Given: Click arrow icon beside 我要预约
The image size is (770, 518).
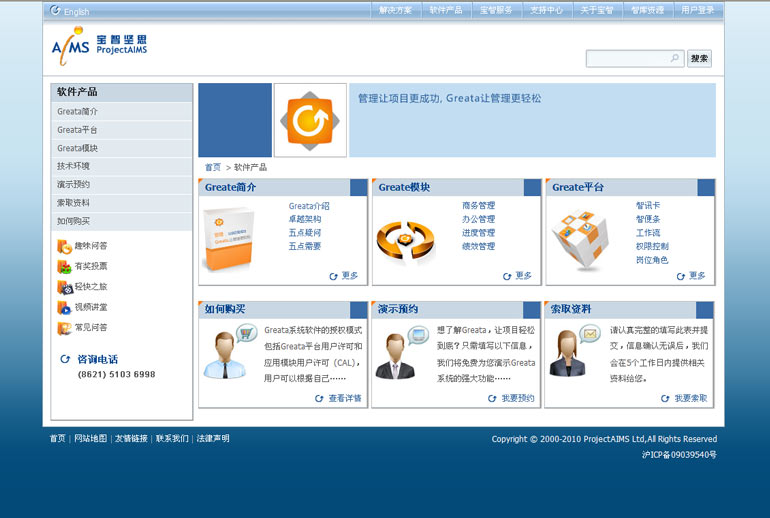Looking at the screenshot, I should [492, 398].
